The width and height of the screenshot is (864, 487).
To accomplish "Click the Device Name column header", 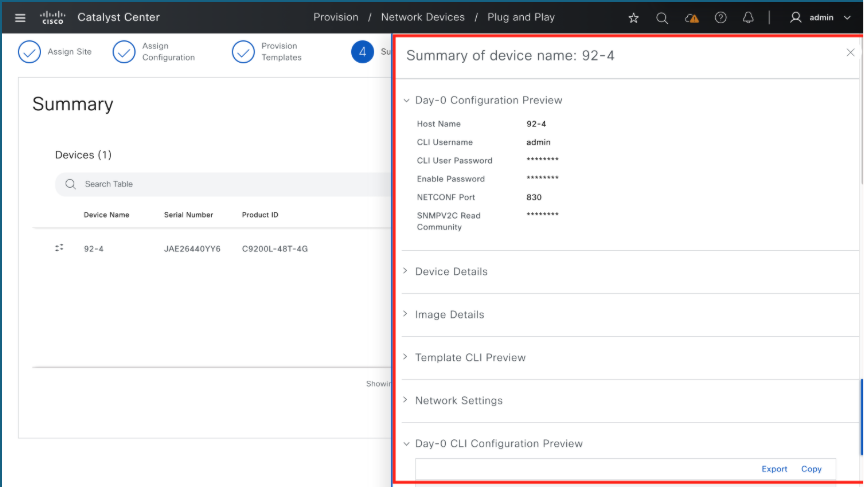I will click(106, 215).
